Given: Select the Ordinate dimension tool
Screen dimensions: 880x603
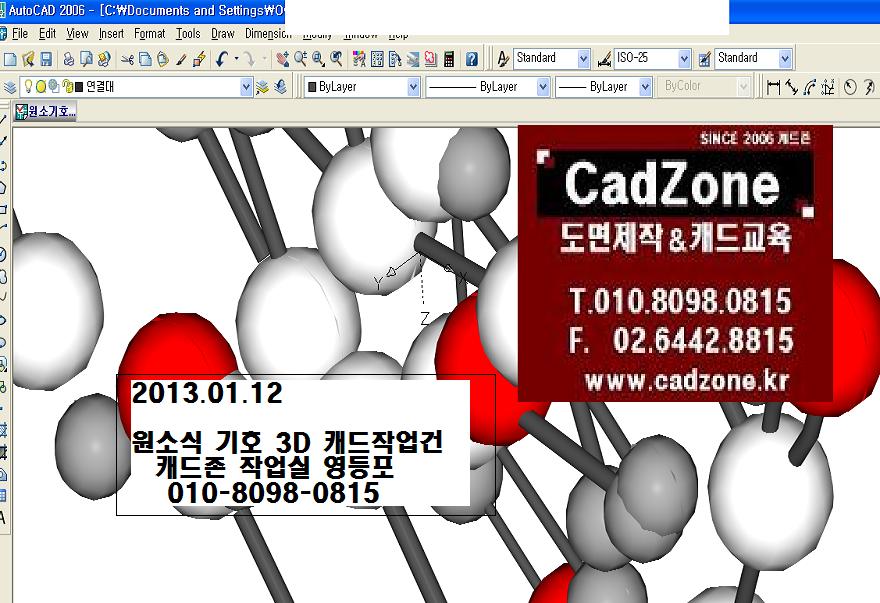Looking at the screenshot, I should click(828, 87).
